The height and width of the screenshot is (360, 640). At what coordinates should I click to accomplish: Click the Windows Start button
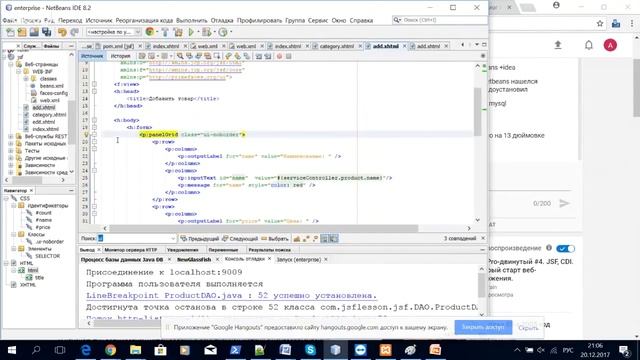(11, 350)
